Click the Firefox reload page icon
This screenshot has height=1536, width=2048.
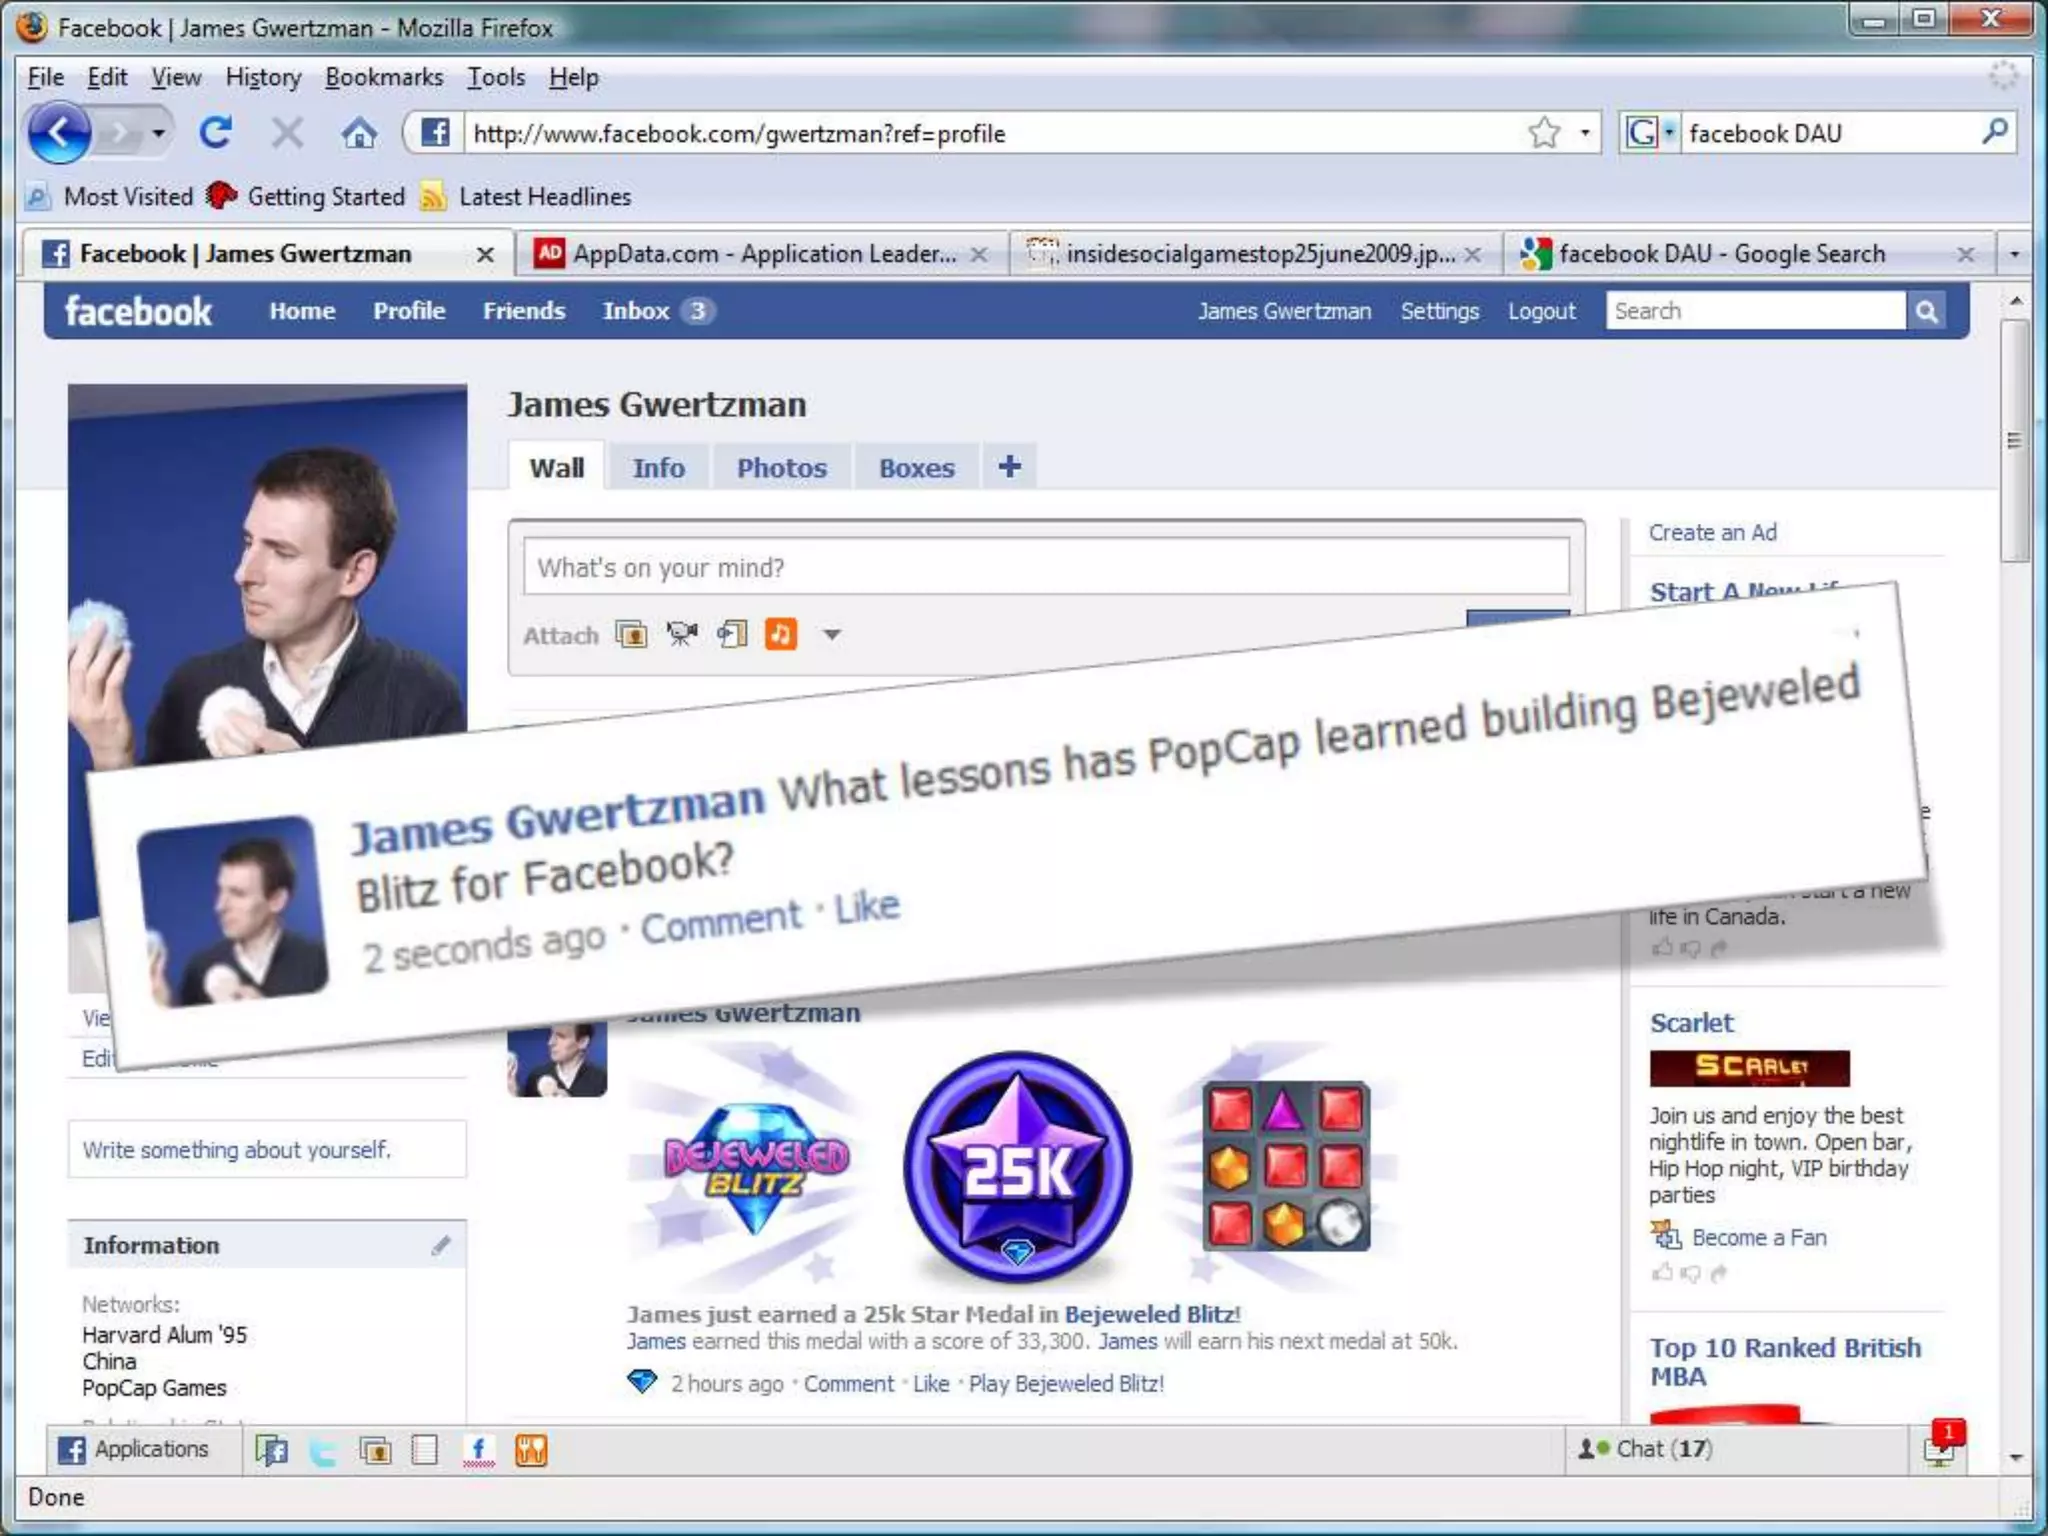coord(215,132)
